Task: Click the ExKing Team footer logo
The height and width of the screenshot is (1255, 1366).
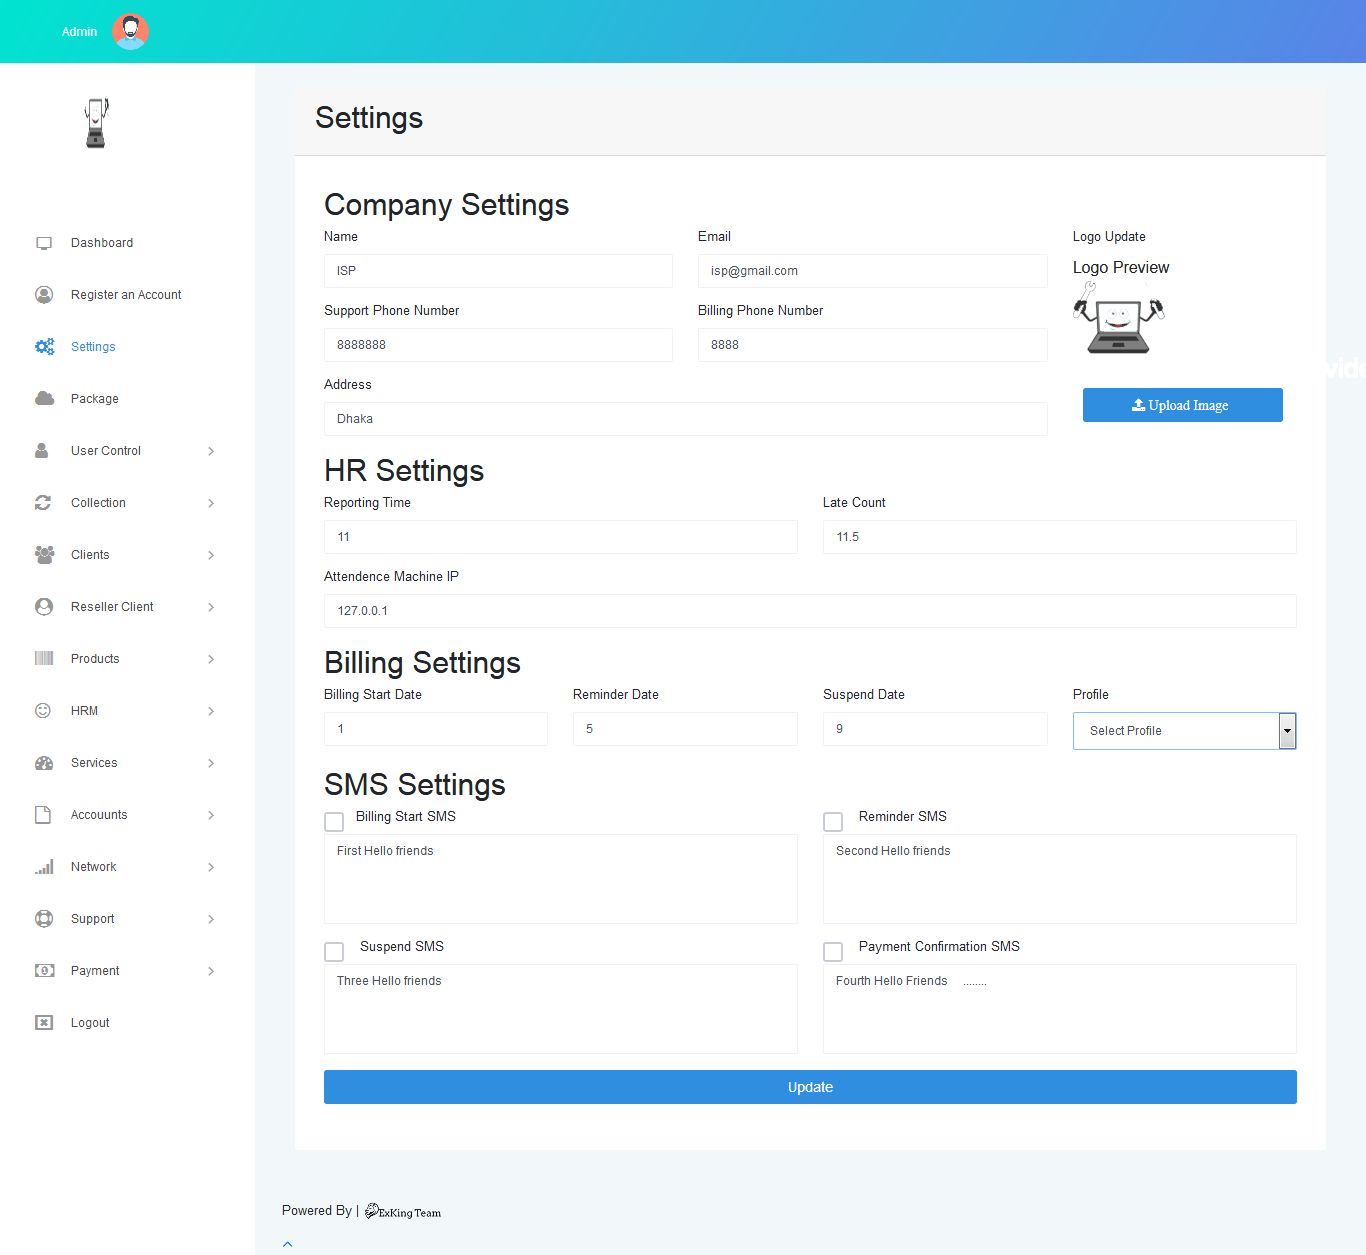Action: click(403, 1212)
